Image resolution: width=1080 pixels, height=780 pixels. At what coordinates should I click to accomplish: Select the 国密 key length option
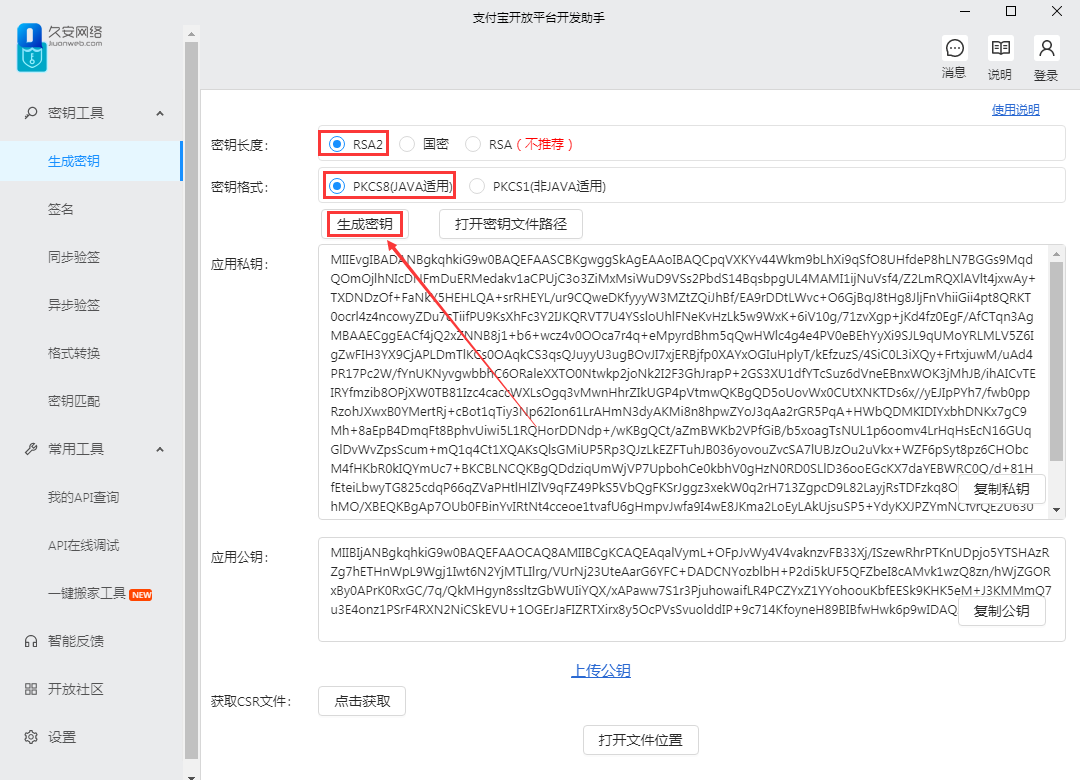[x=407, y=144]
